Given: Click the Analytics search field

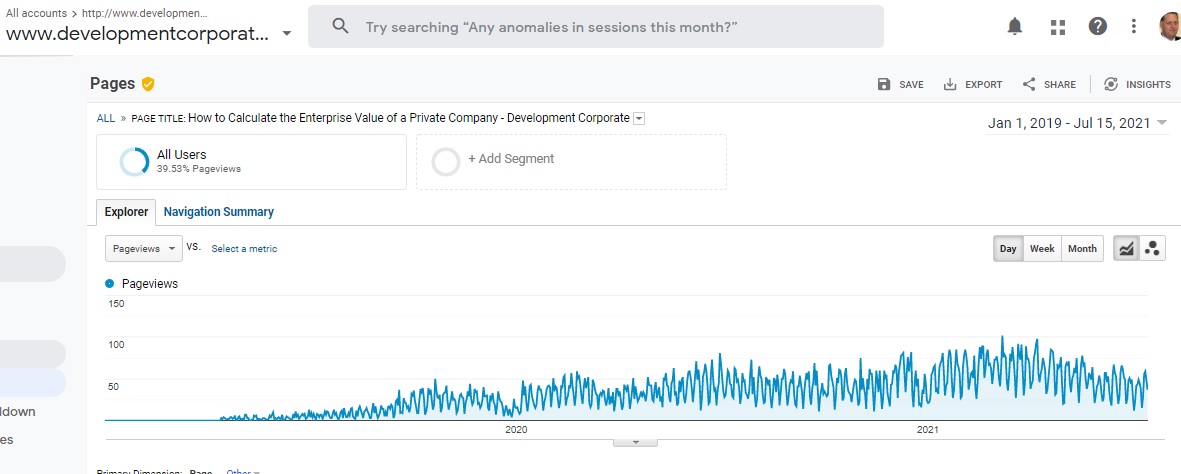Looking at the screenshot, I should click(596, 27).
